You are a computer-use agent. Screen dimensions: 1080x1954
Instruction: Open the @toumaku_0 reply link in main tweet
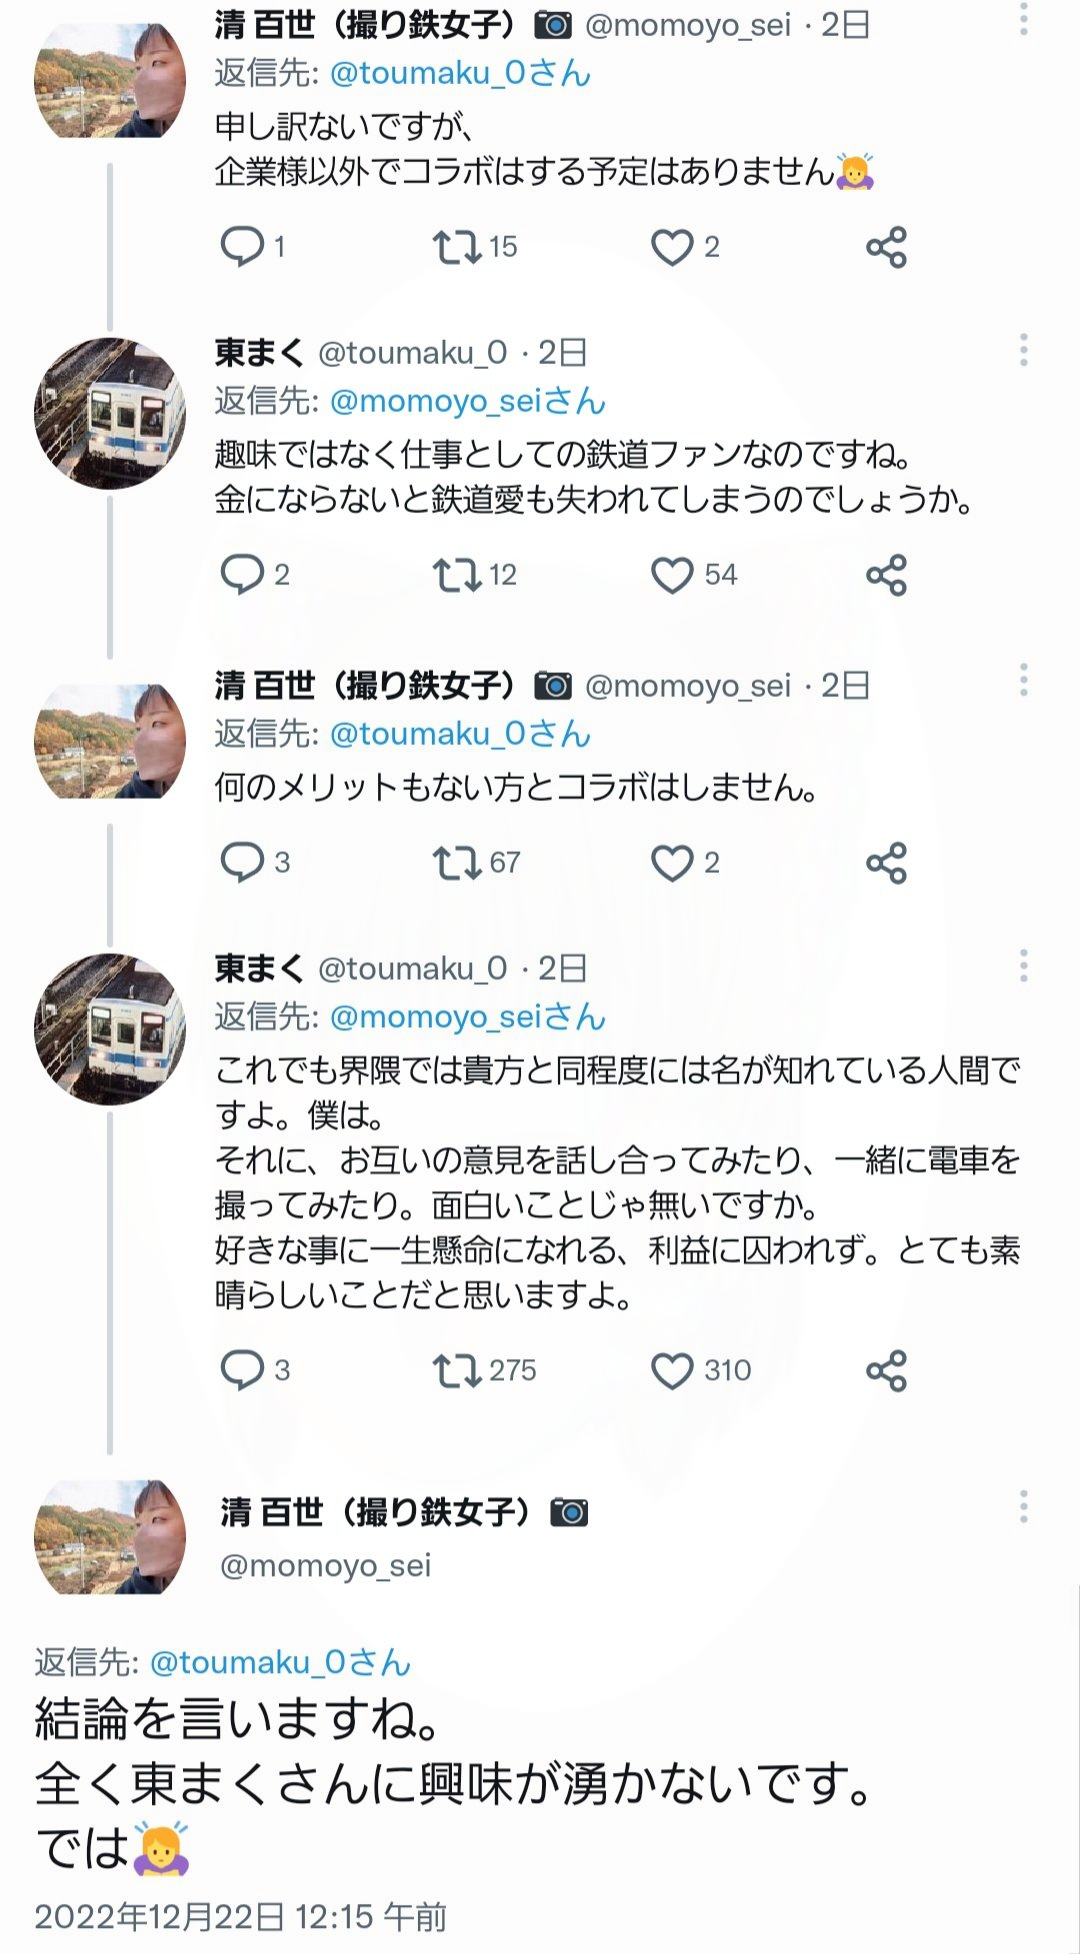(280, 1662)
